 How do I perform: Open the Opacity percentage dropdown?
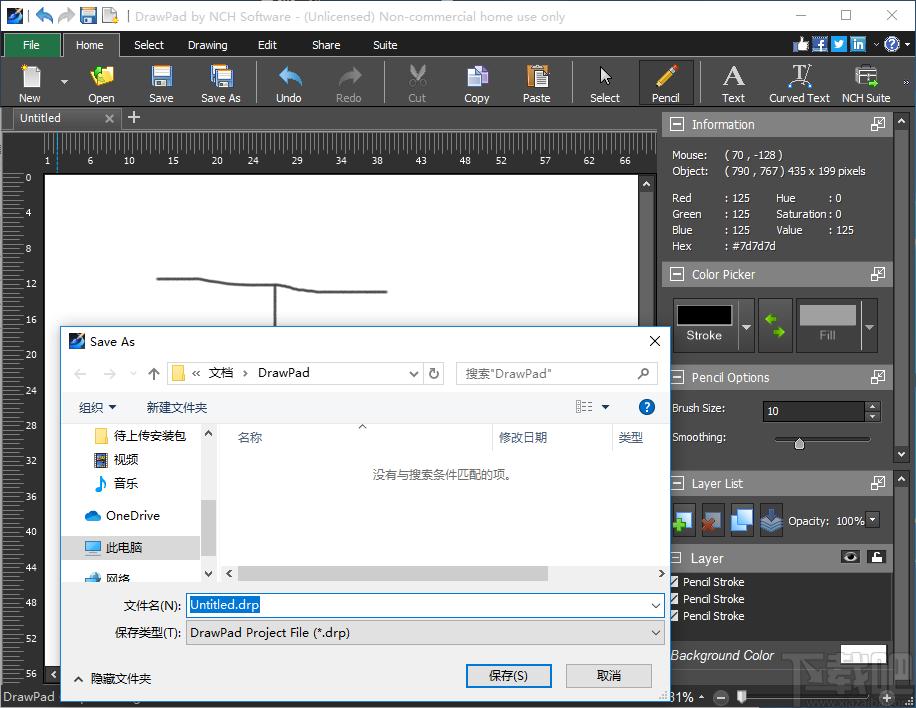tap(872, 520)
